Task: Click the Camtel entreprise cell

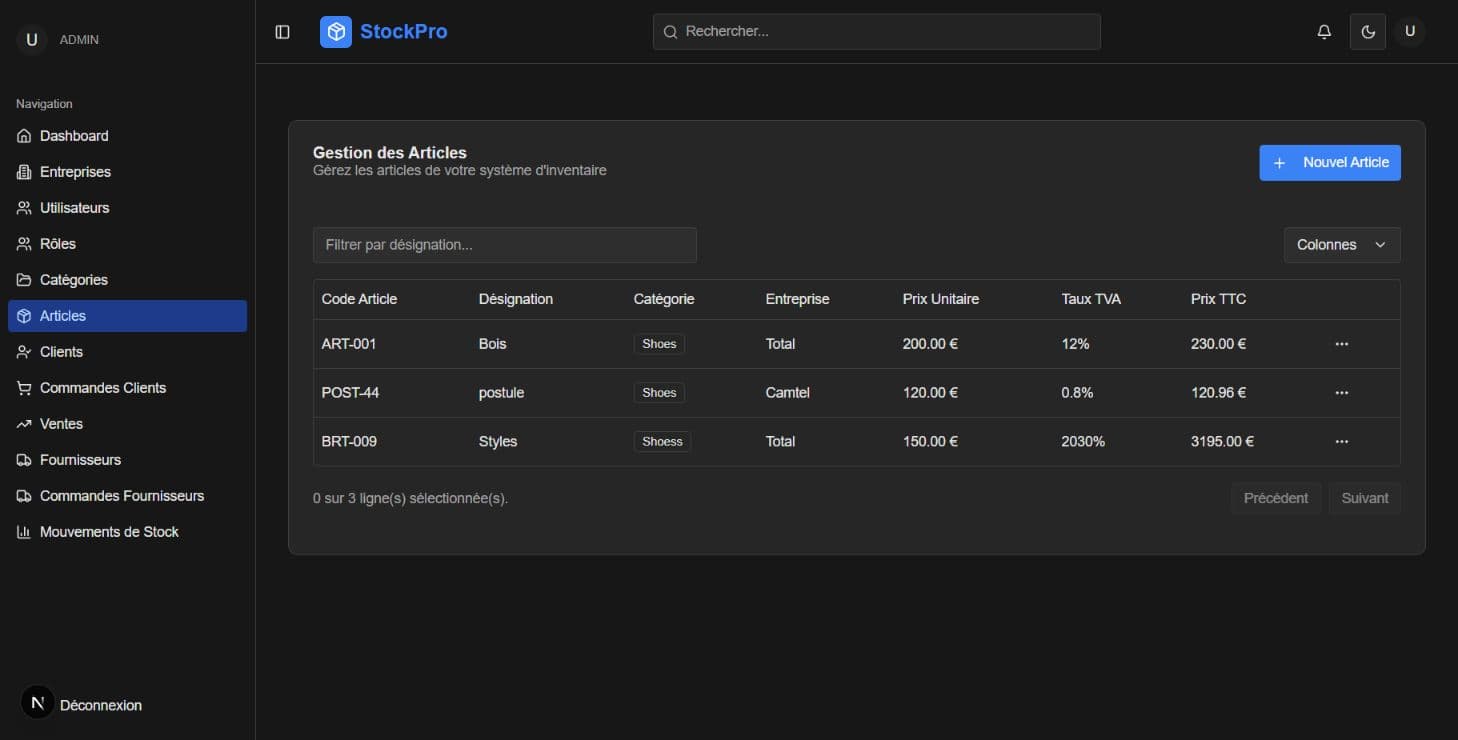Action: [x=788, y=393]
